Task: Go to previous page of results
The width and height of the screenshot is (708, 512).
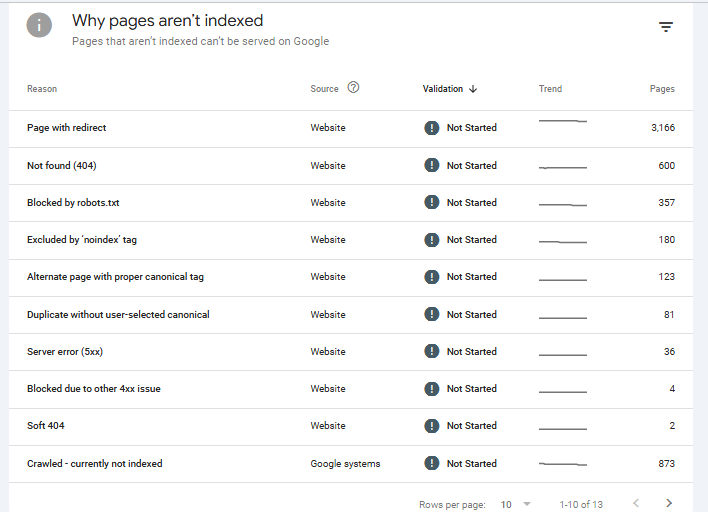Action: 635,503
